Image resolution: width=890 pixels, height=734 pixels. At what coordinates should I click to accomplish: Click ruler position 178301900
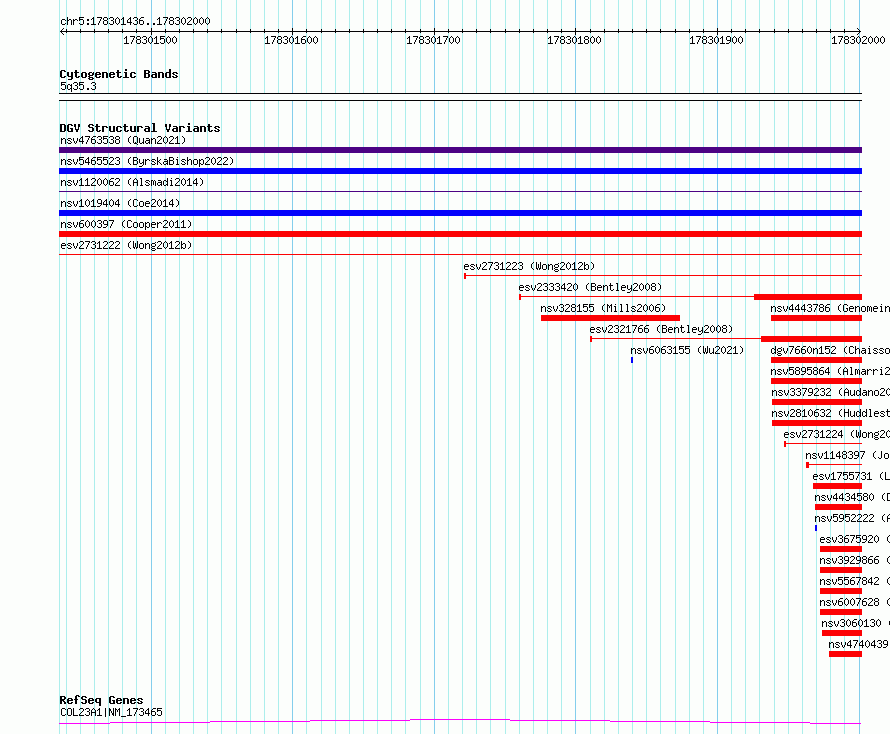[716, 40]
